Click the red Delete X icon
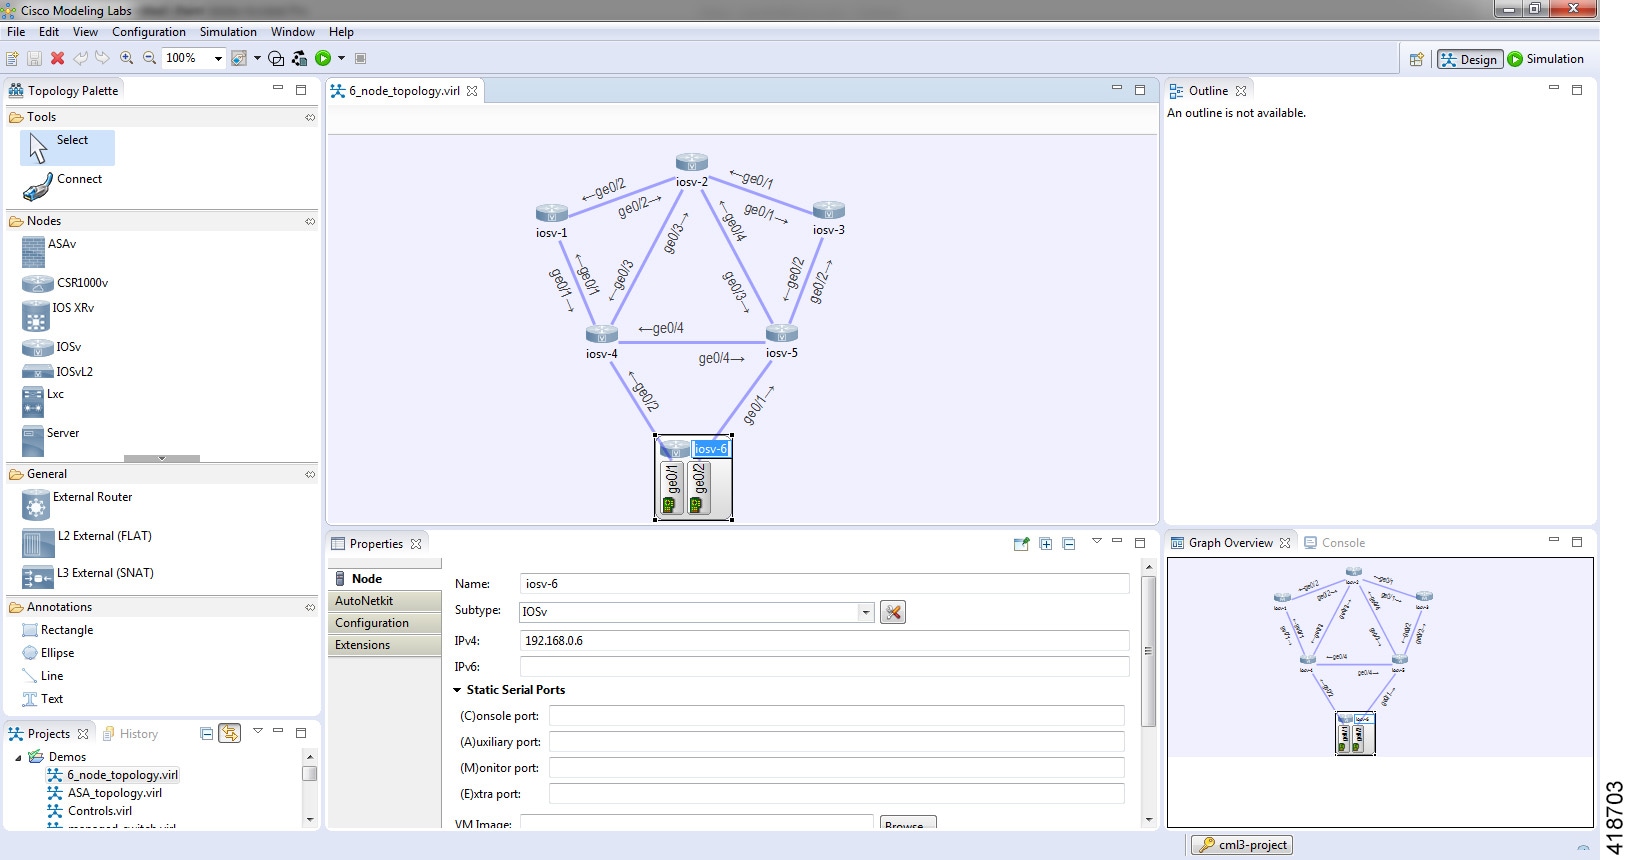The height and width of the screenshot is (860, 1627). (57, 58)
